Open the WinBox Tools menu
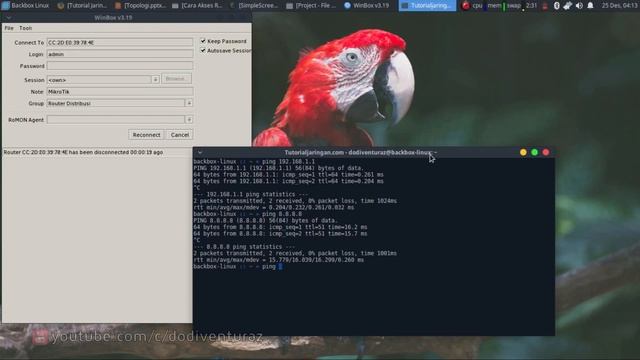 tap(25, 28)
